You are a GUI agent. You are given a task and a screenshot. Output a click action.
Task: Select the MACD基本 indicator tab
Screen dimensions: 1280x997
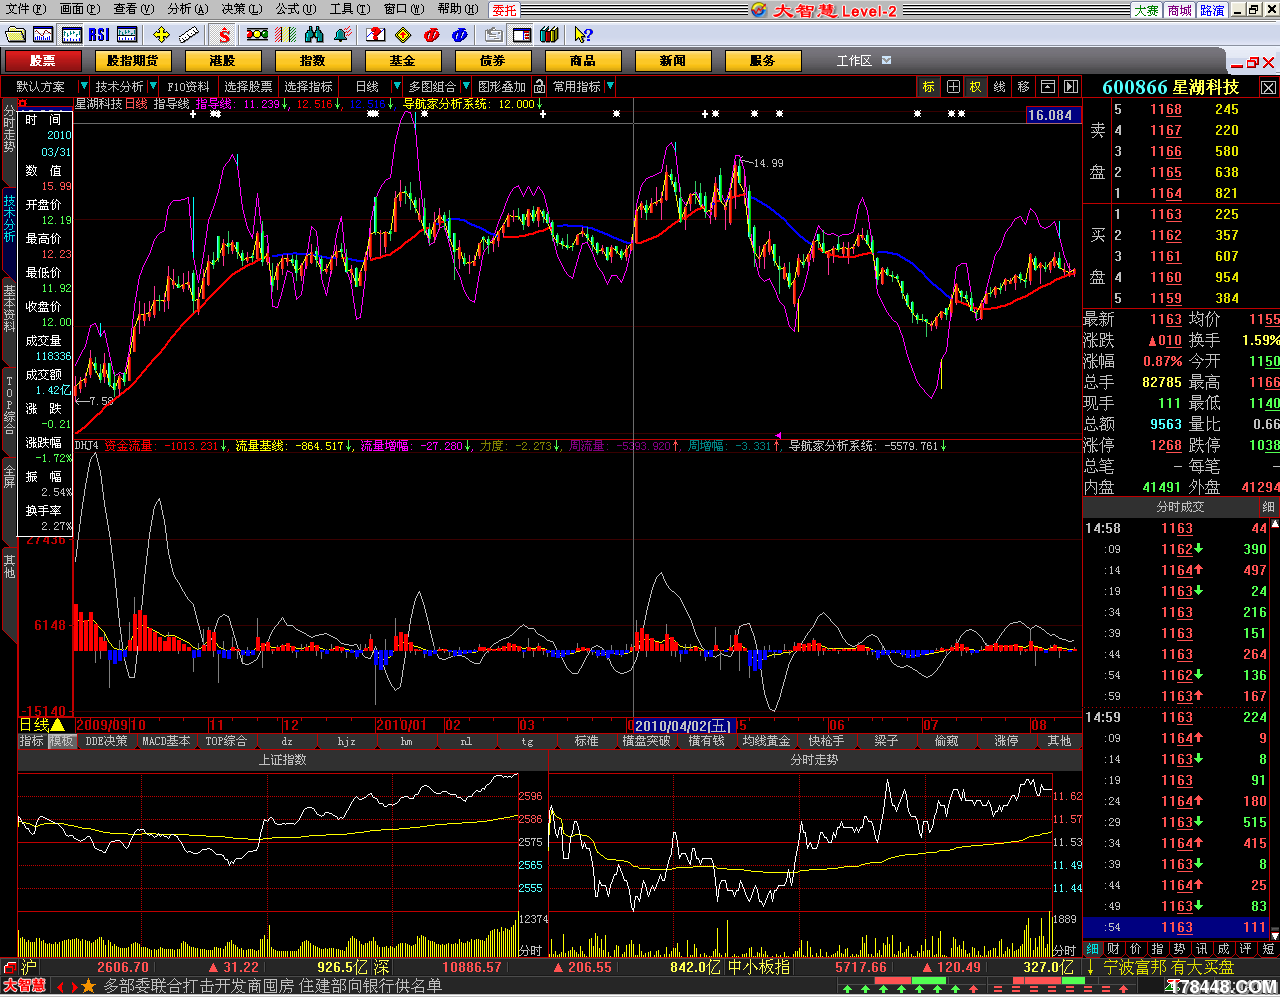pos(166,741)
